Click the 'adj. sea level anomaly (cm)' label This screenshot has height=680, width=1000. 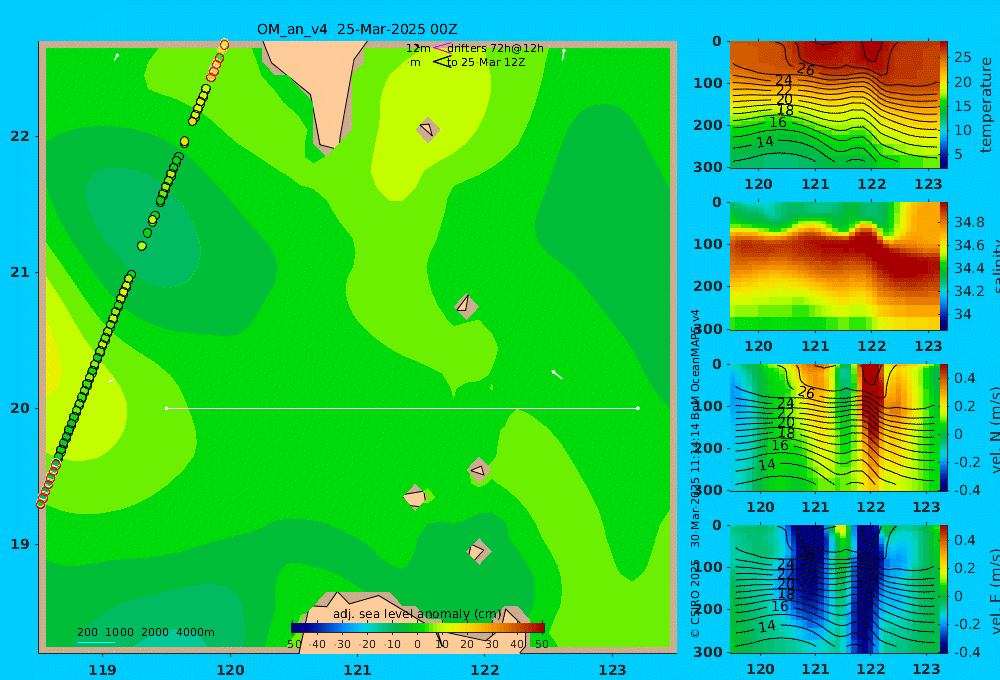[417, 614]
